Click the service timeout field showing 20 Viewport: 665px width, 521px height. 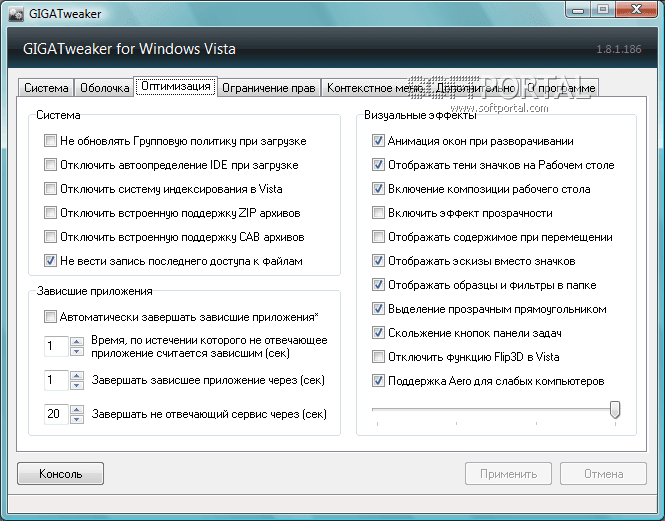(x=56, y=414)
